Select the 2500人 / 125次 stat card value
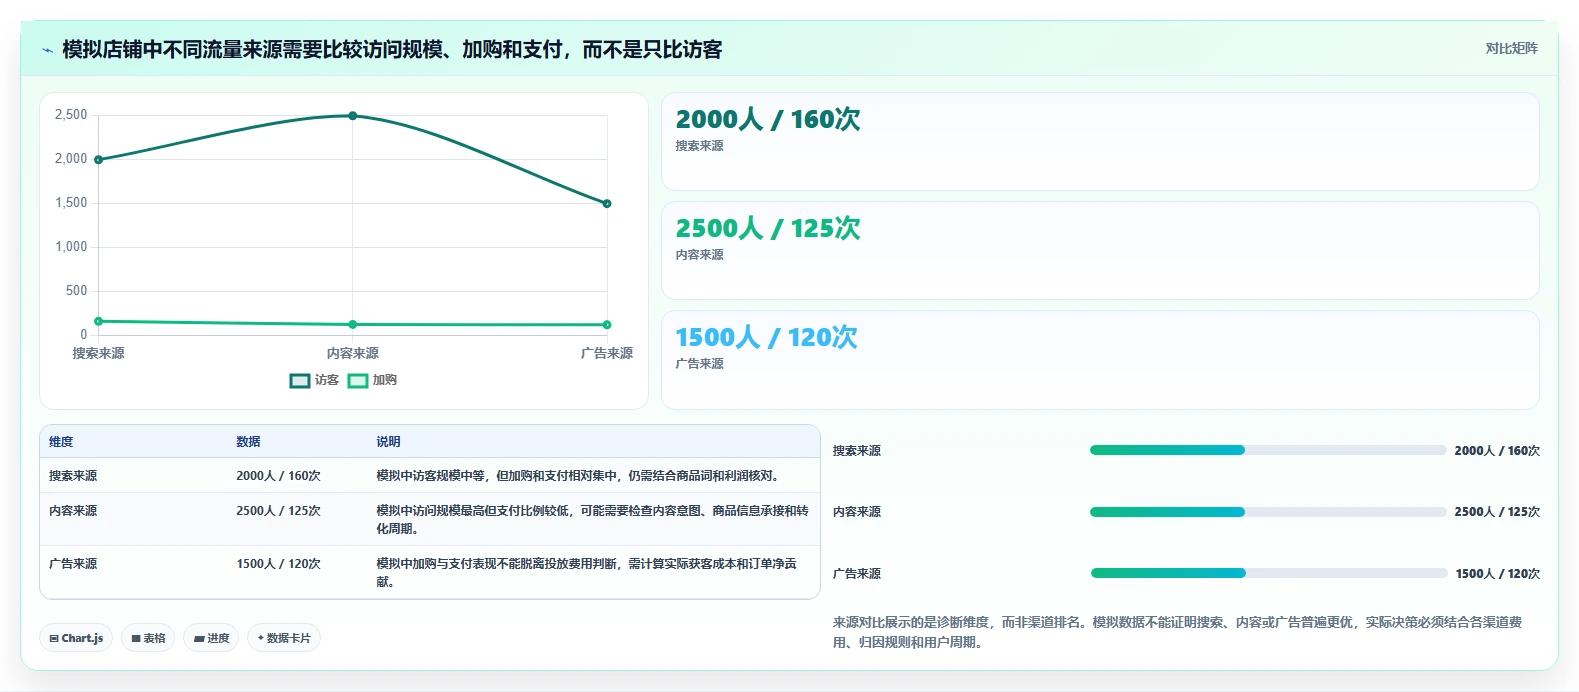Screen dimensions: 1579x692 tap(767, 228)
